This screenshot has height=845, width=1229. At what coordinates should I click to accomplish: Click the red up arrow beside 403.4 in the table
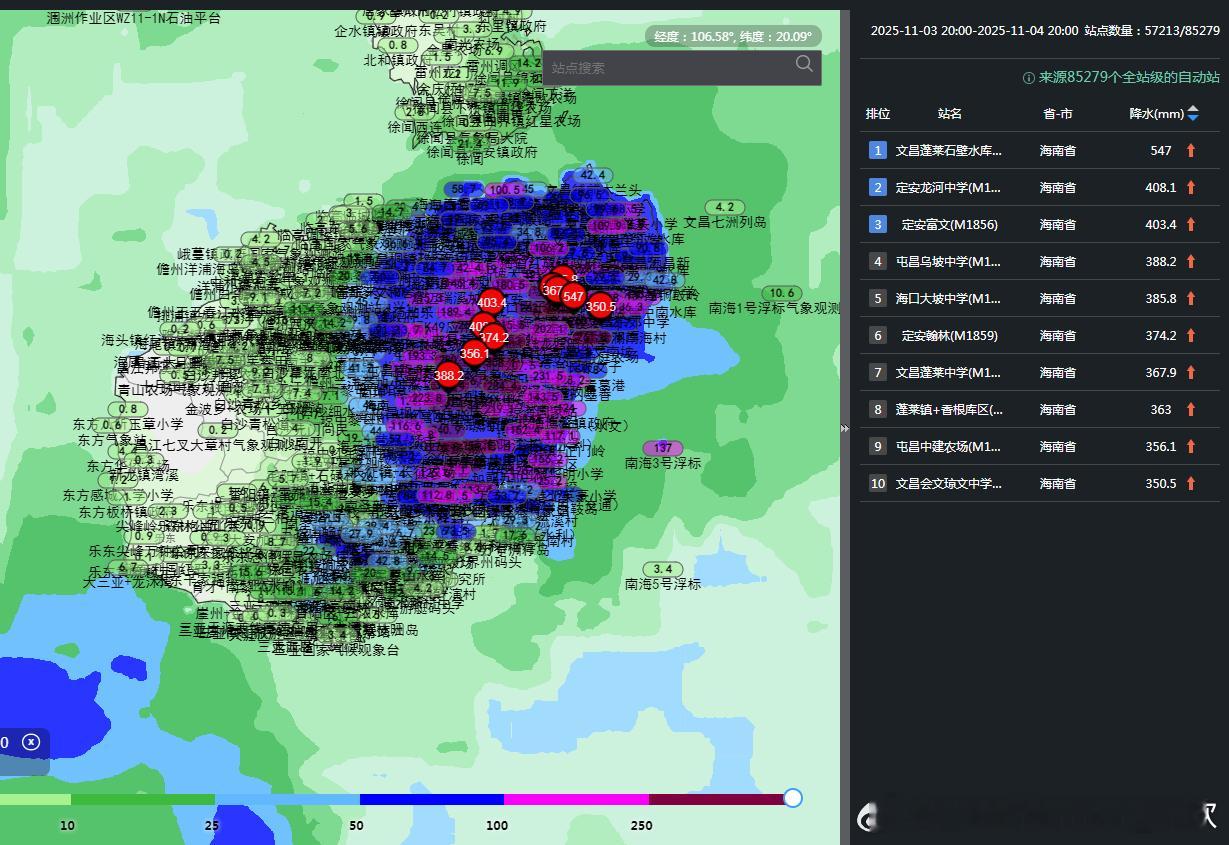[x=1191, y=224]
